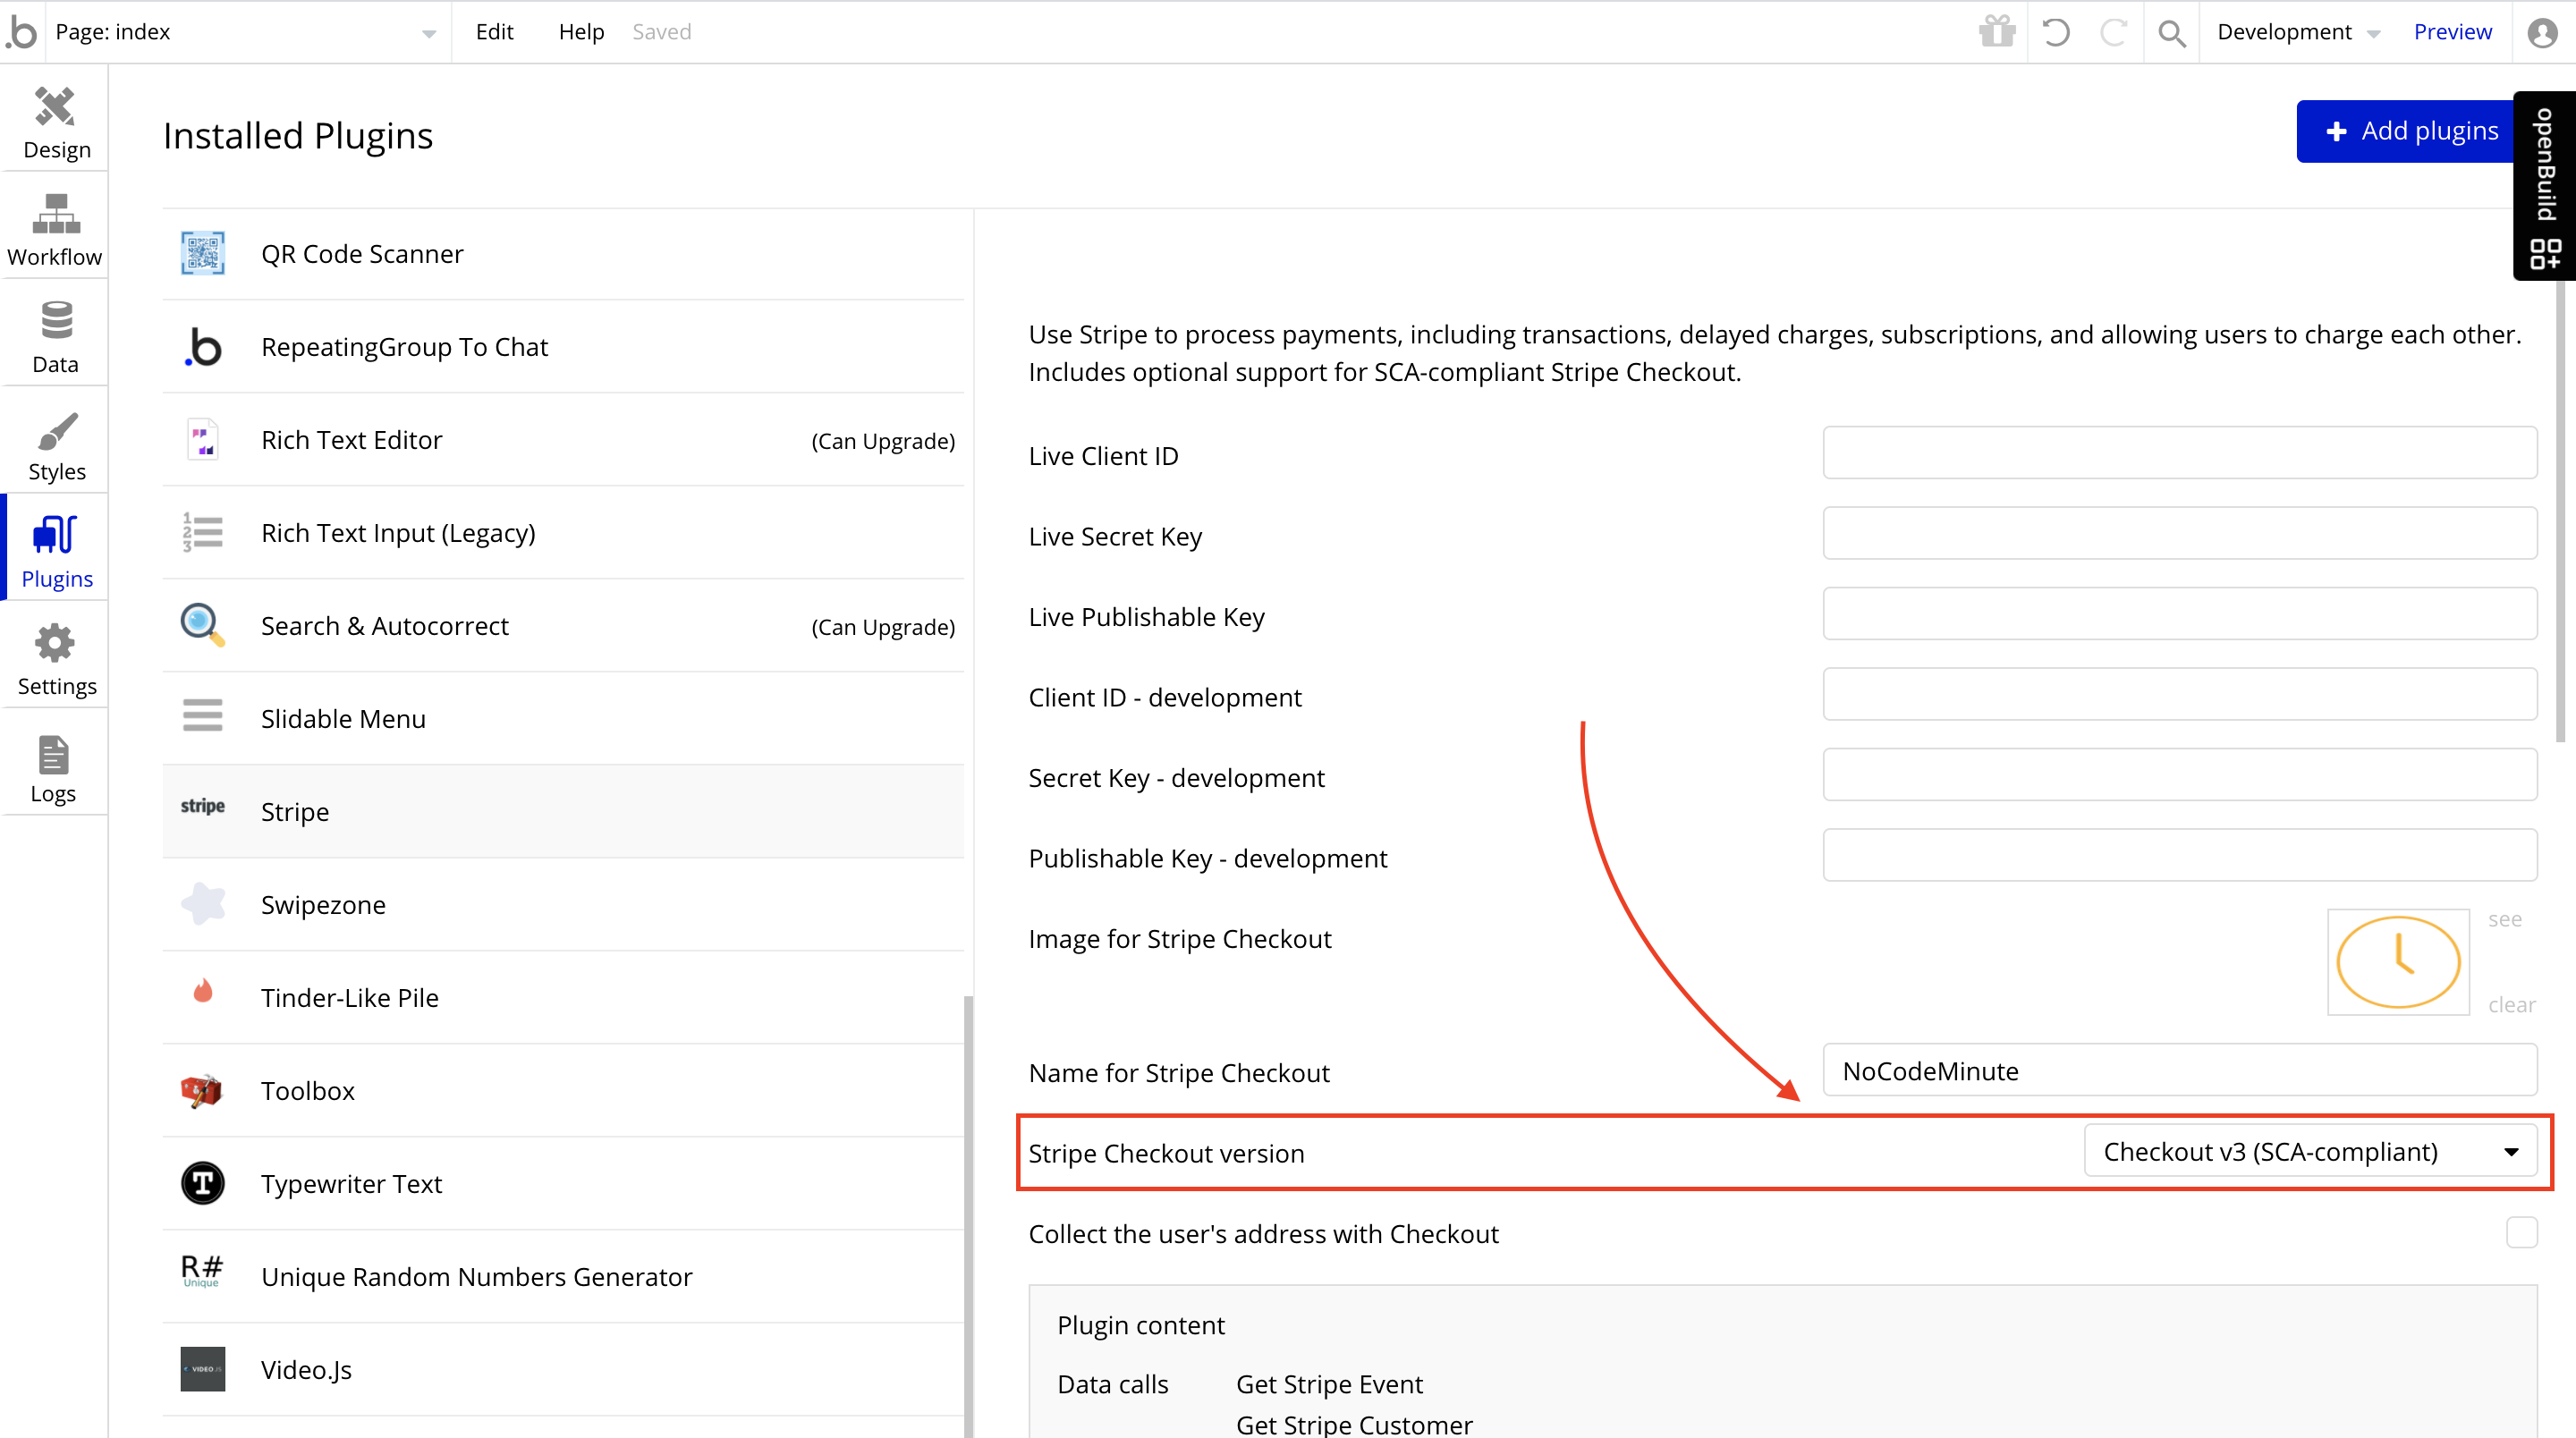Viewport: 2576px width, 1438px height.
Task: Open the Edit menu
Action: [494, 32]
